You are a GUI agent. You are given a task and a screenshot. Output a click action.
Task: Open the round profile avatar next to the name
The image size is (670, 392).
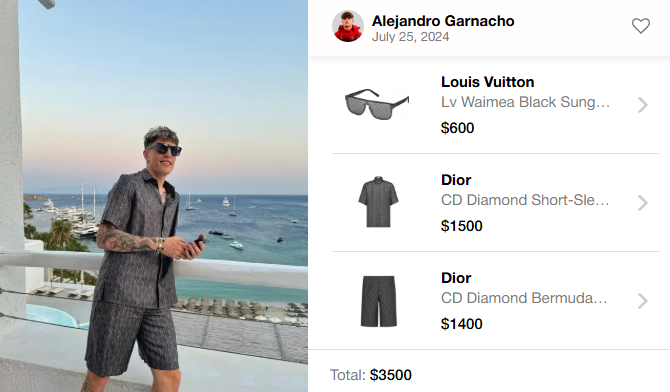pos(348,26)
